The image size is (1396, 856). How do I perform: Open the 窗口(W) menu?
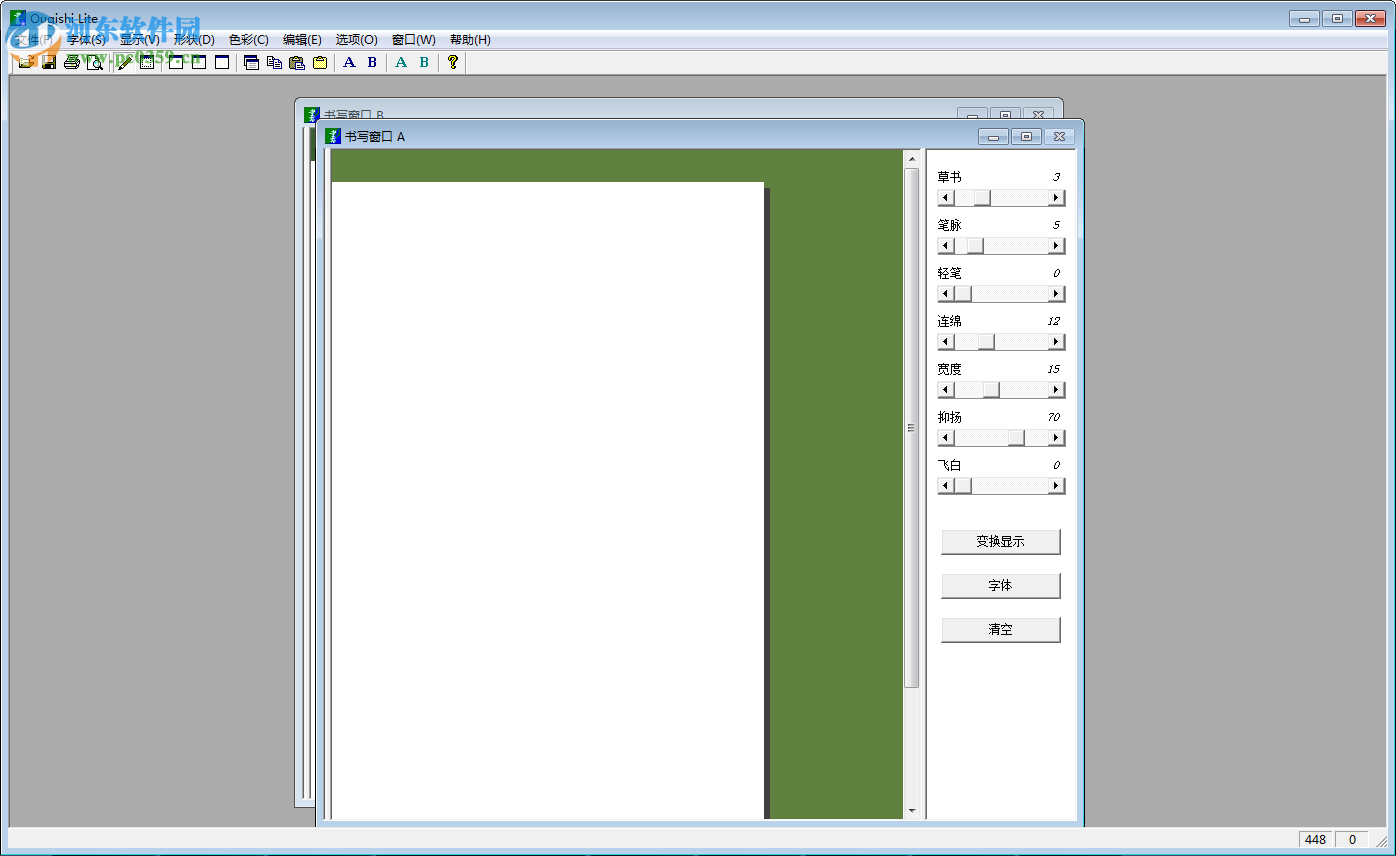[413, 40]
